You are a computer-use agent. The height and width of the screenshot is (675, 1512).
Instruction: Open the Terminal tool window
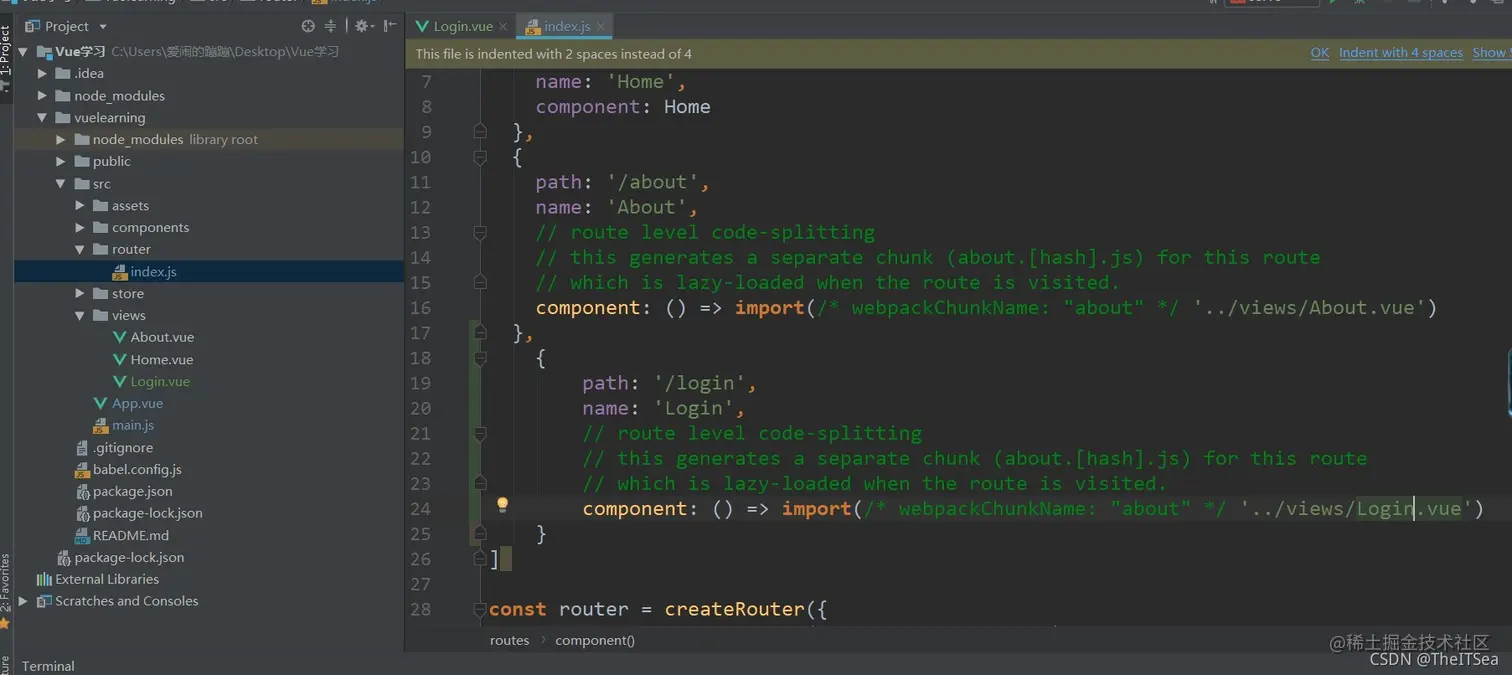point(48,666)
